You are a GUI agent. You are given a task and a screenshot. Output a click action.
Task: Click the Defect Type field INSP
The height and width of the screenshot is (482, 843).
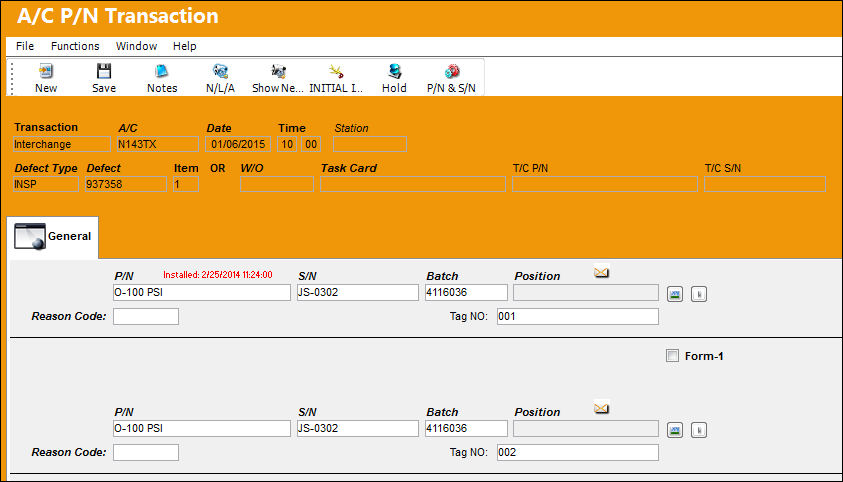(x=46, y=184)
